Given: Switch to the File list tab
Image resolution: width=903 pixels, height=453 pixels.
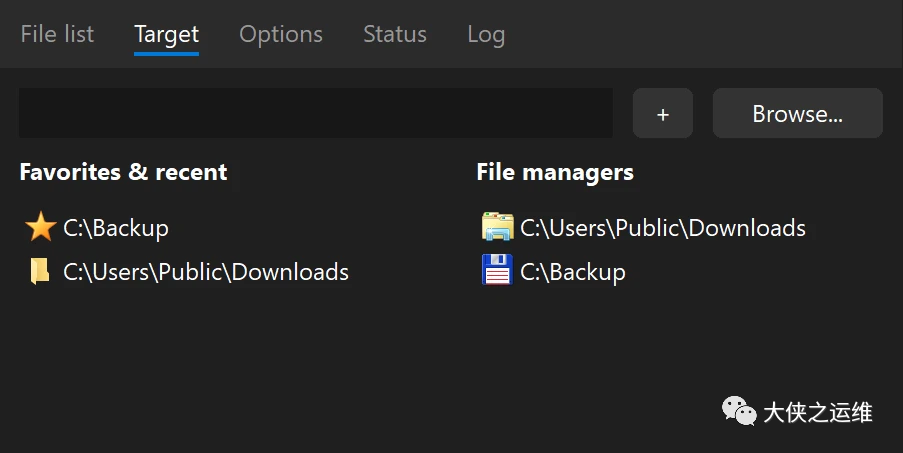Looking at the screenshot, I should click(x=57, y=34).
